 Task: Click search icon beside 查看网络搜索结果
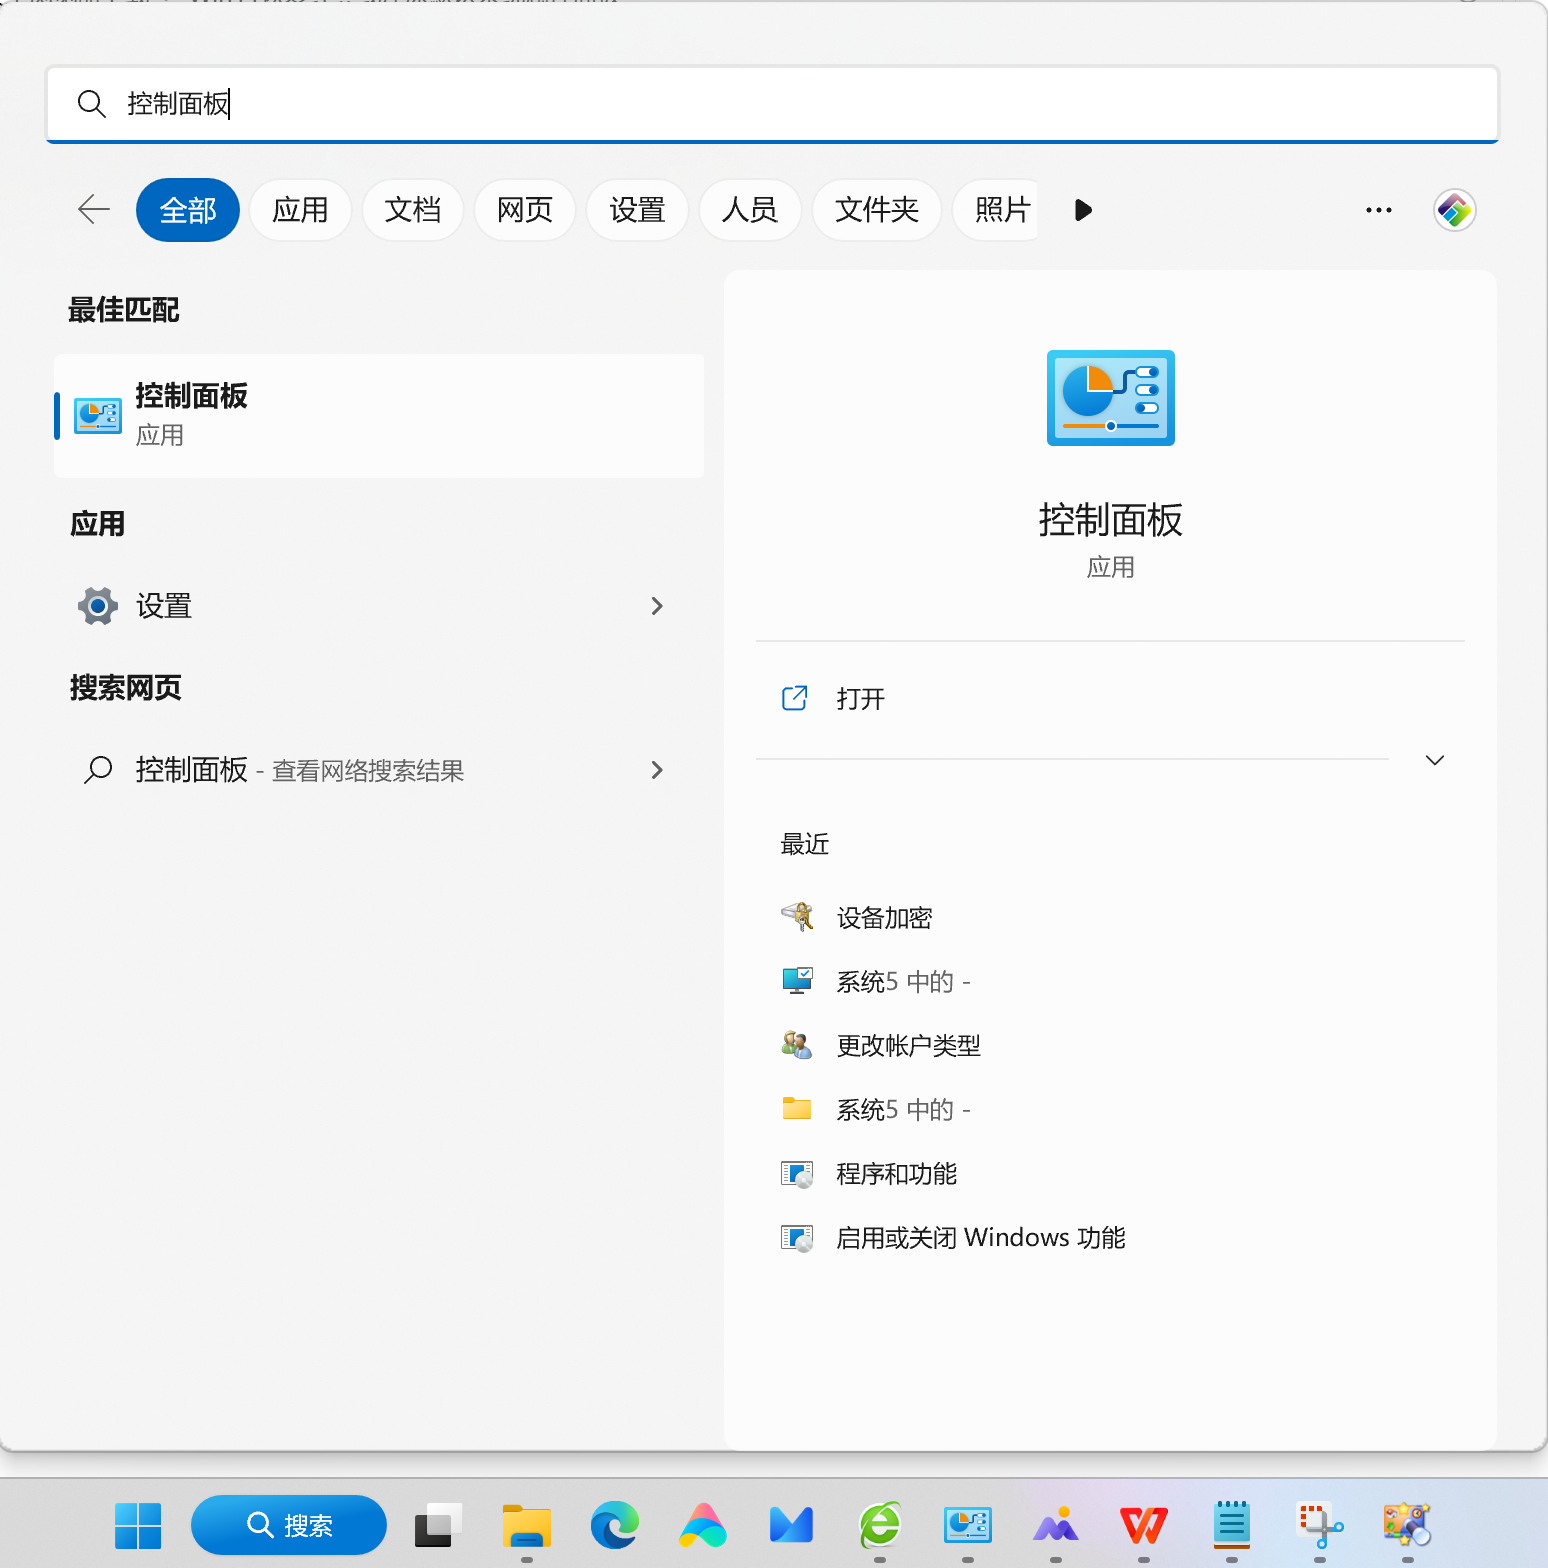tap(98, 770)
